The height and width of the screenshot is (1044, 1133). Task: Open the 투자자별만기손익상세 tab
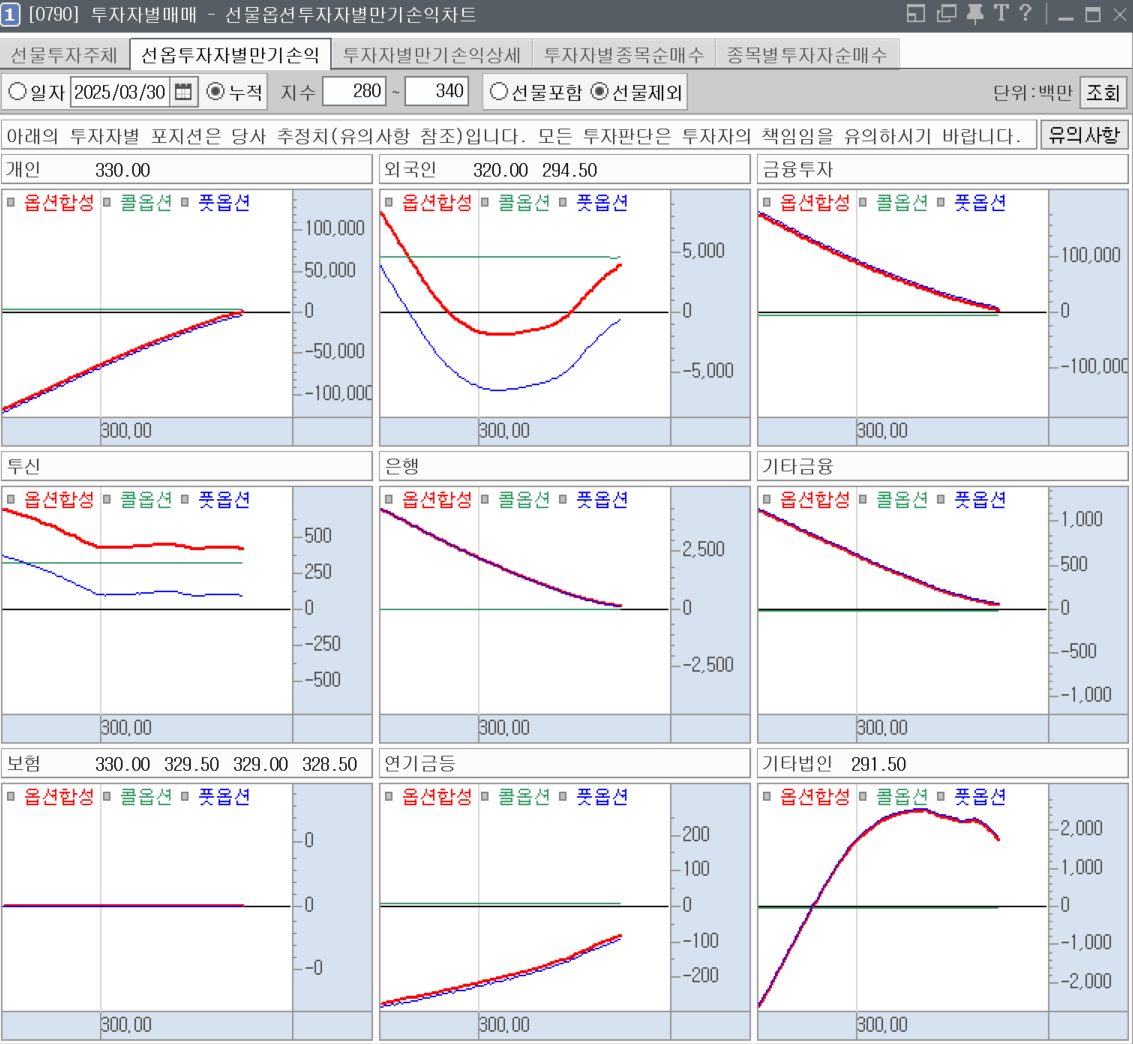pyautogui.click(x=431, y=55)
